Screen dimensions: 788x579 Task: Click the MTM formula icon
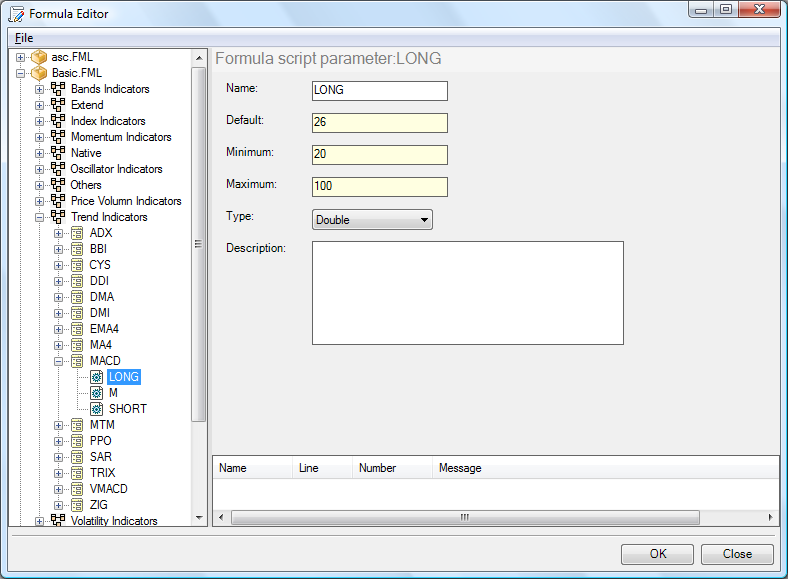[x=77, y=425]
